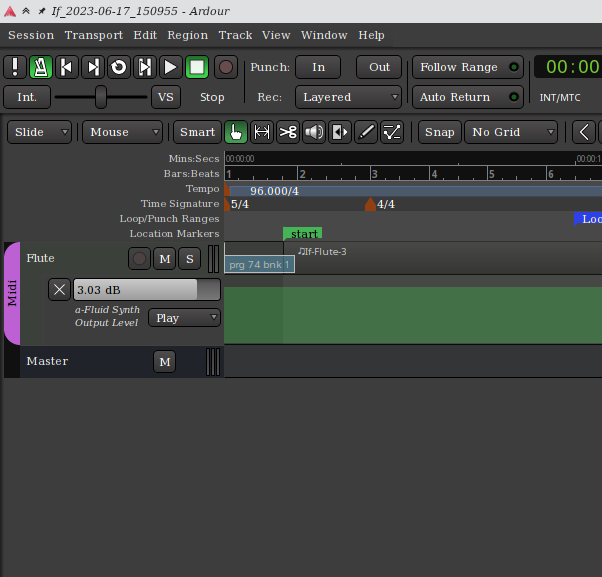Click the Flute 3.03 dB level slider
This screenshot has width=602, height=577.
click(x=147, y=290)
